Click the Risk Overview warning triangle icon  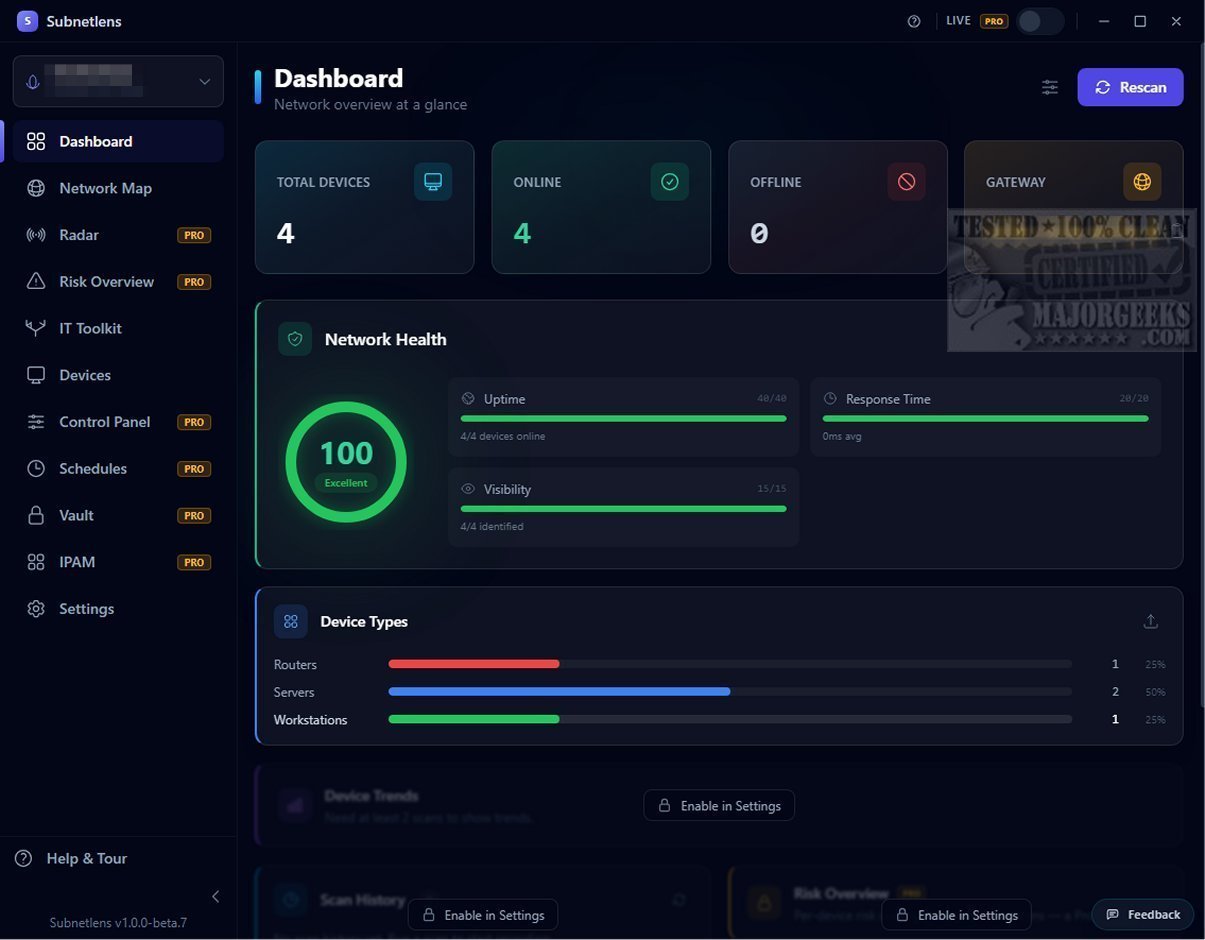36,282
